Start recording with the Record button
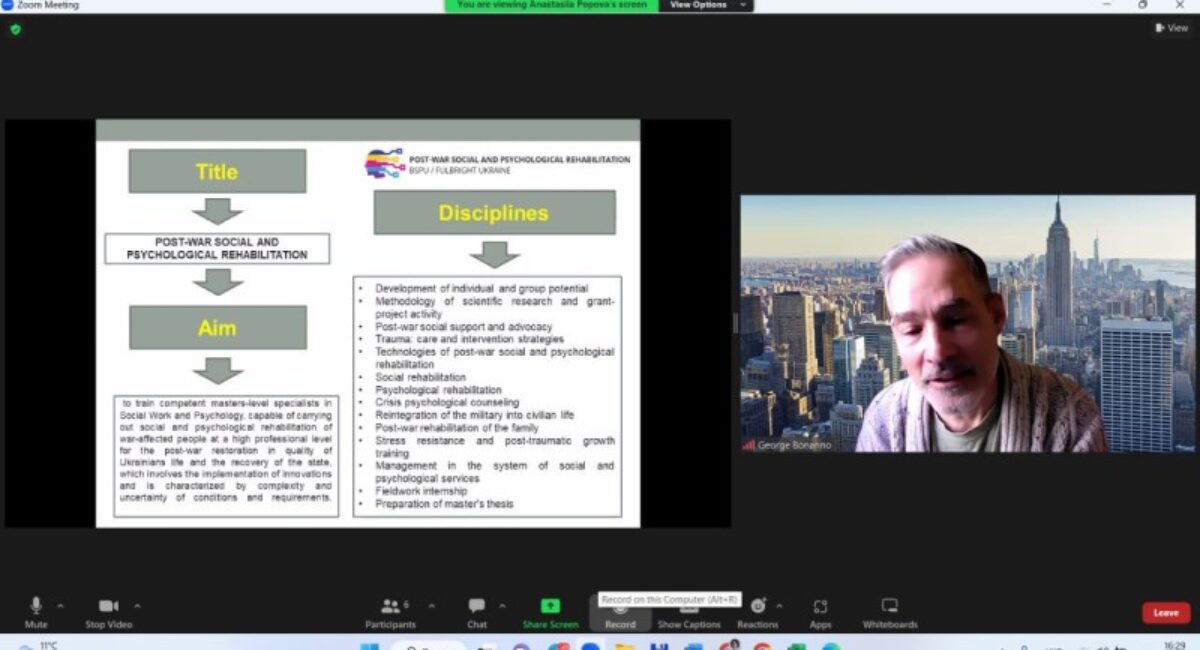 [x=620, y=614]
